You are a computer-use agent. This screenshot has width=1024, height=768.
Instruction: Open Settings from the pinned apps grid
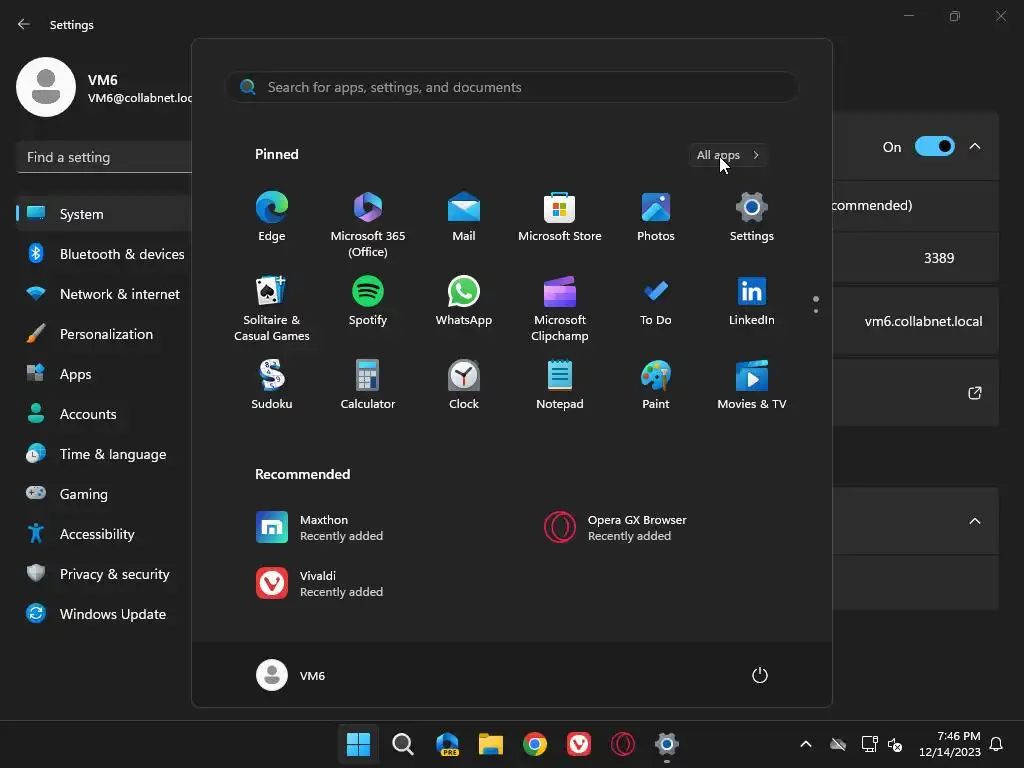point(752,217)
